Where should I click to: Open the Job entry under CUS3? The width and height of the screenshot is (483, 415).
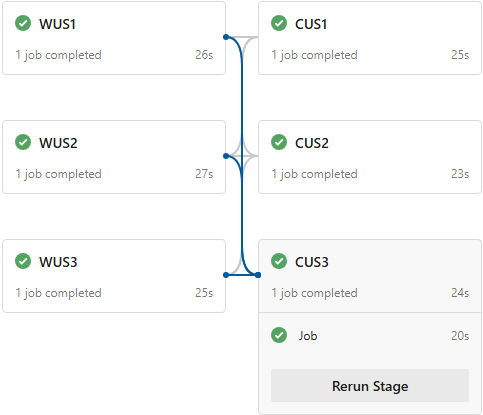coord(370,335)
